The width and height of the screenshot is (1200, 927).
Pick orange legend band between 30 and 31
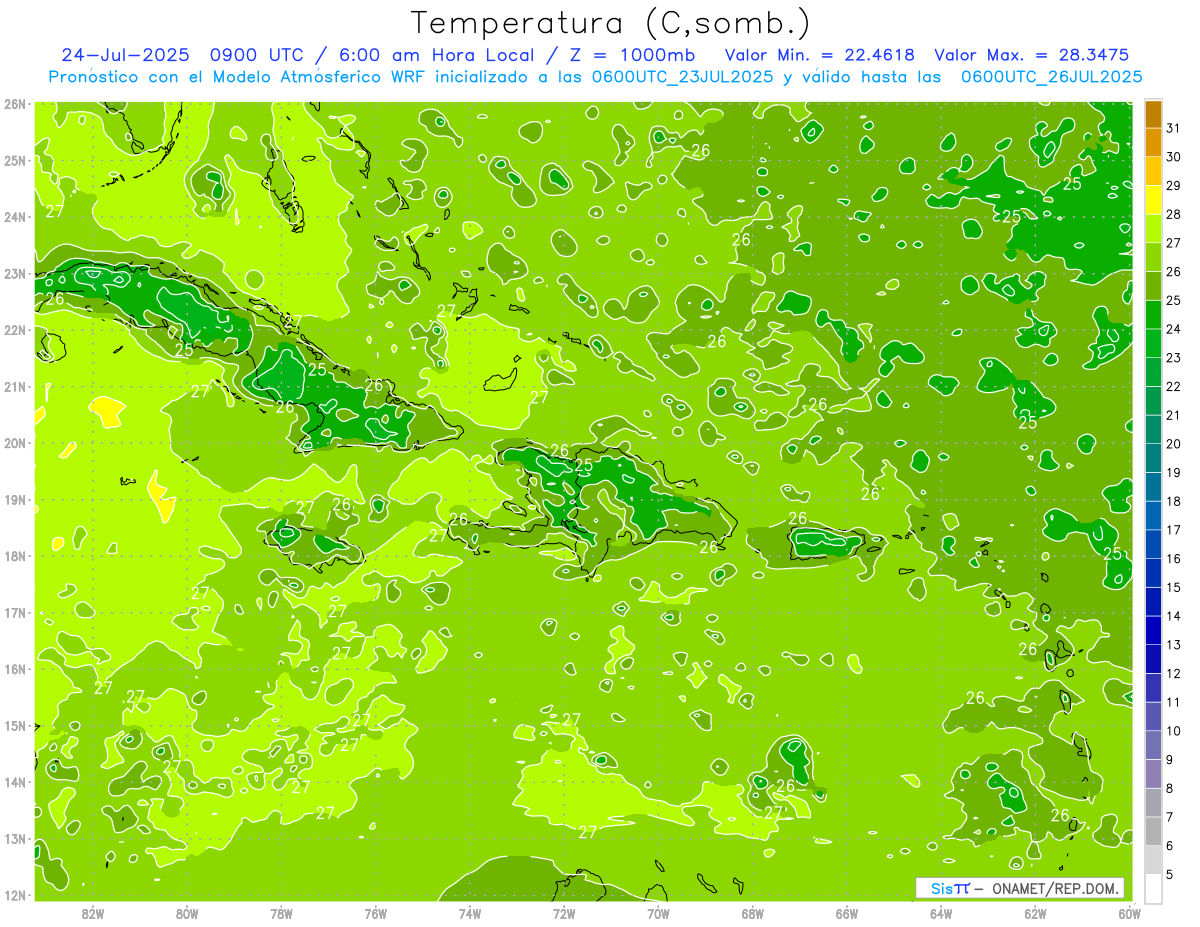[1153, 143]
